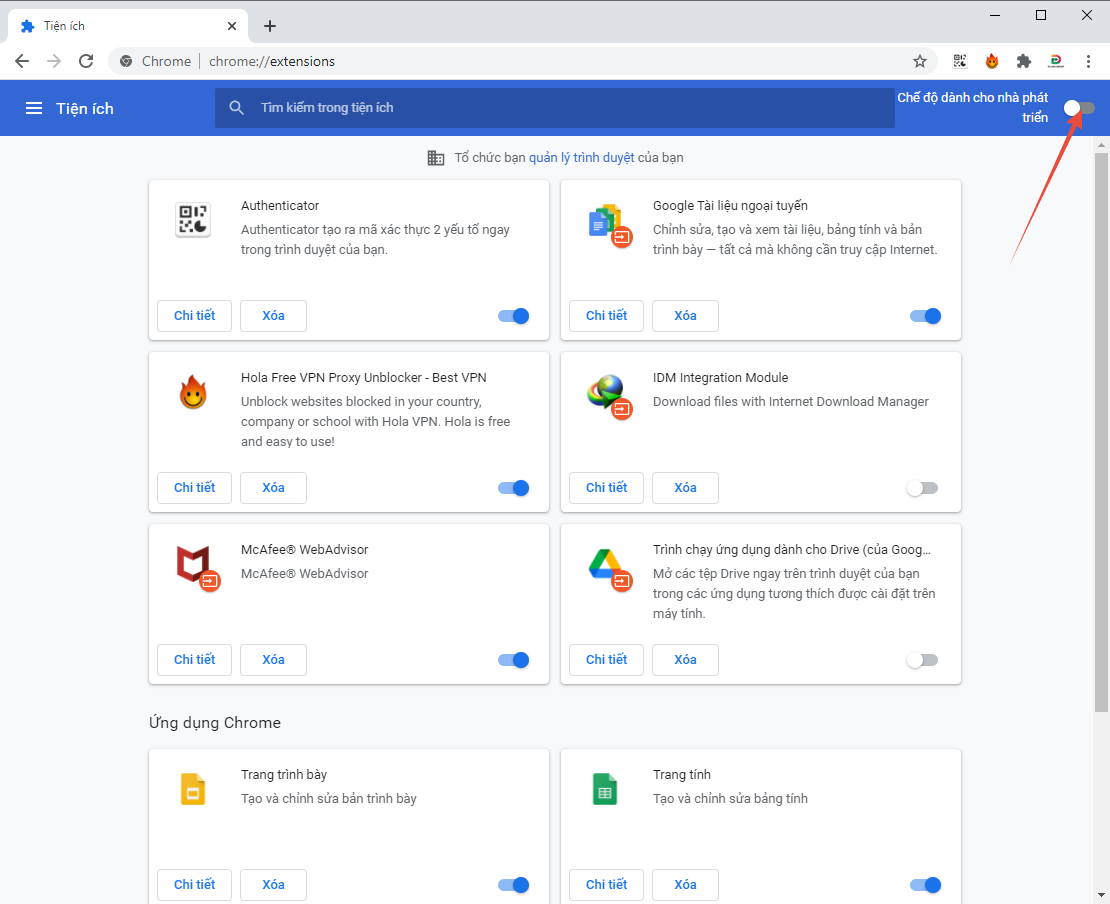Image resolution: width=1110 pixels, height=904 pixels.
Task: Click the Hola Free VPN Proxy Unblocker title
Action: [364, 377]
